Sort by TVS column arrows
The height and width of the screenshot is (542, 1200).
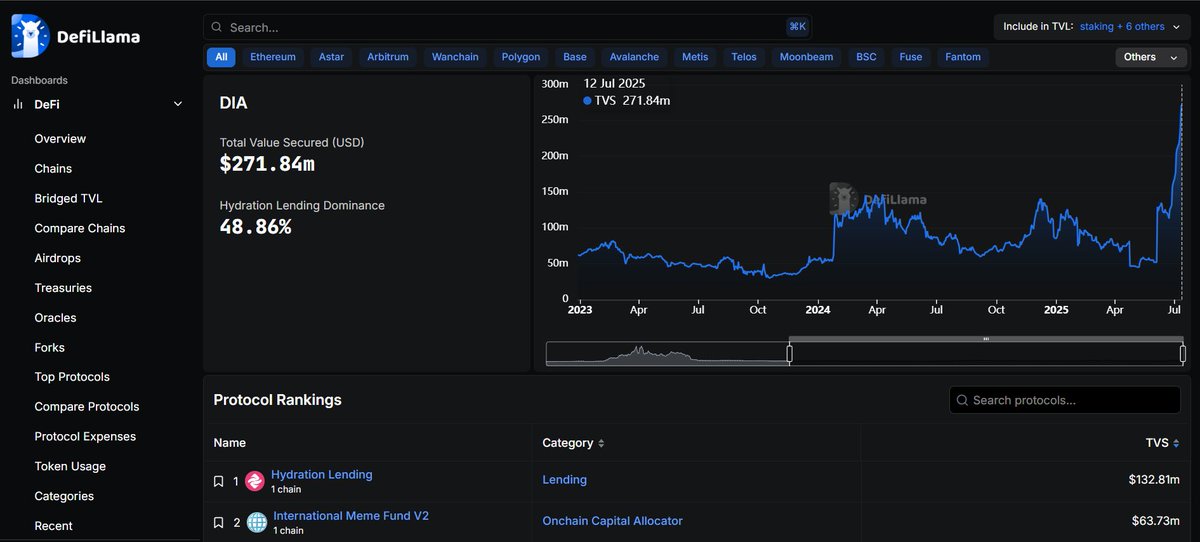point(1176,443)
